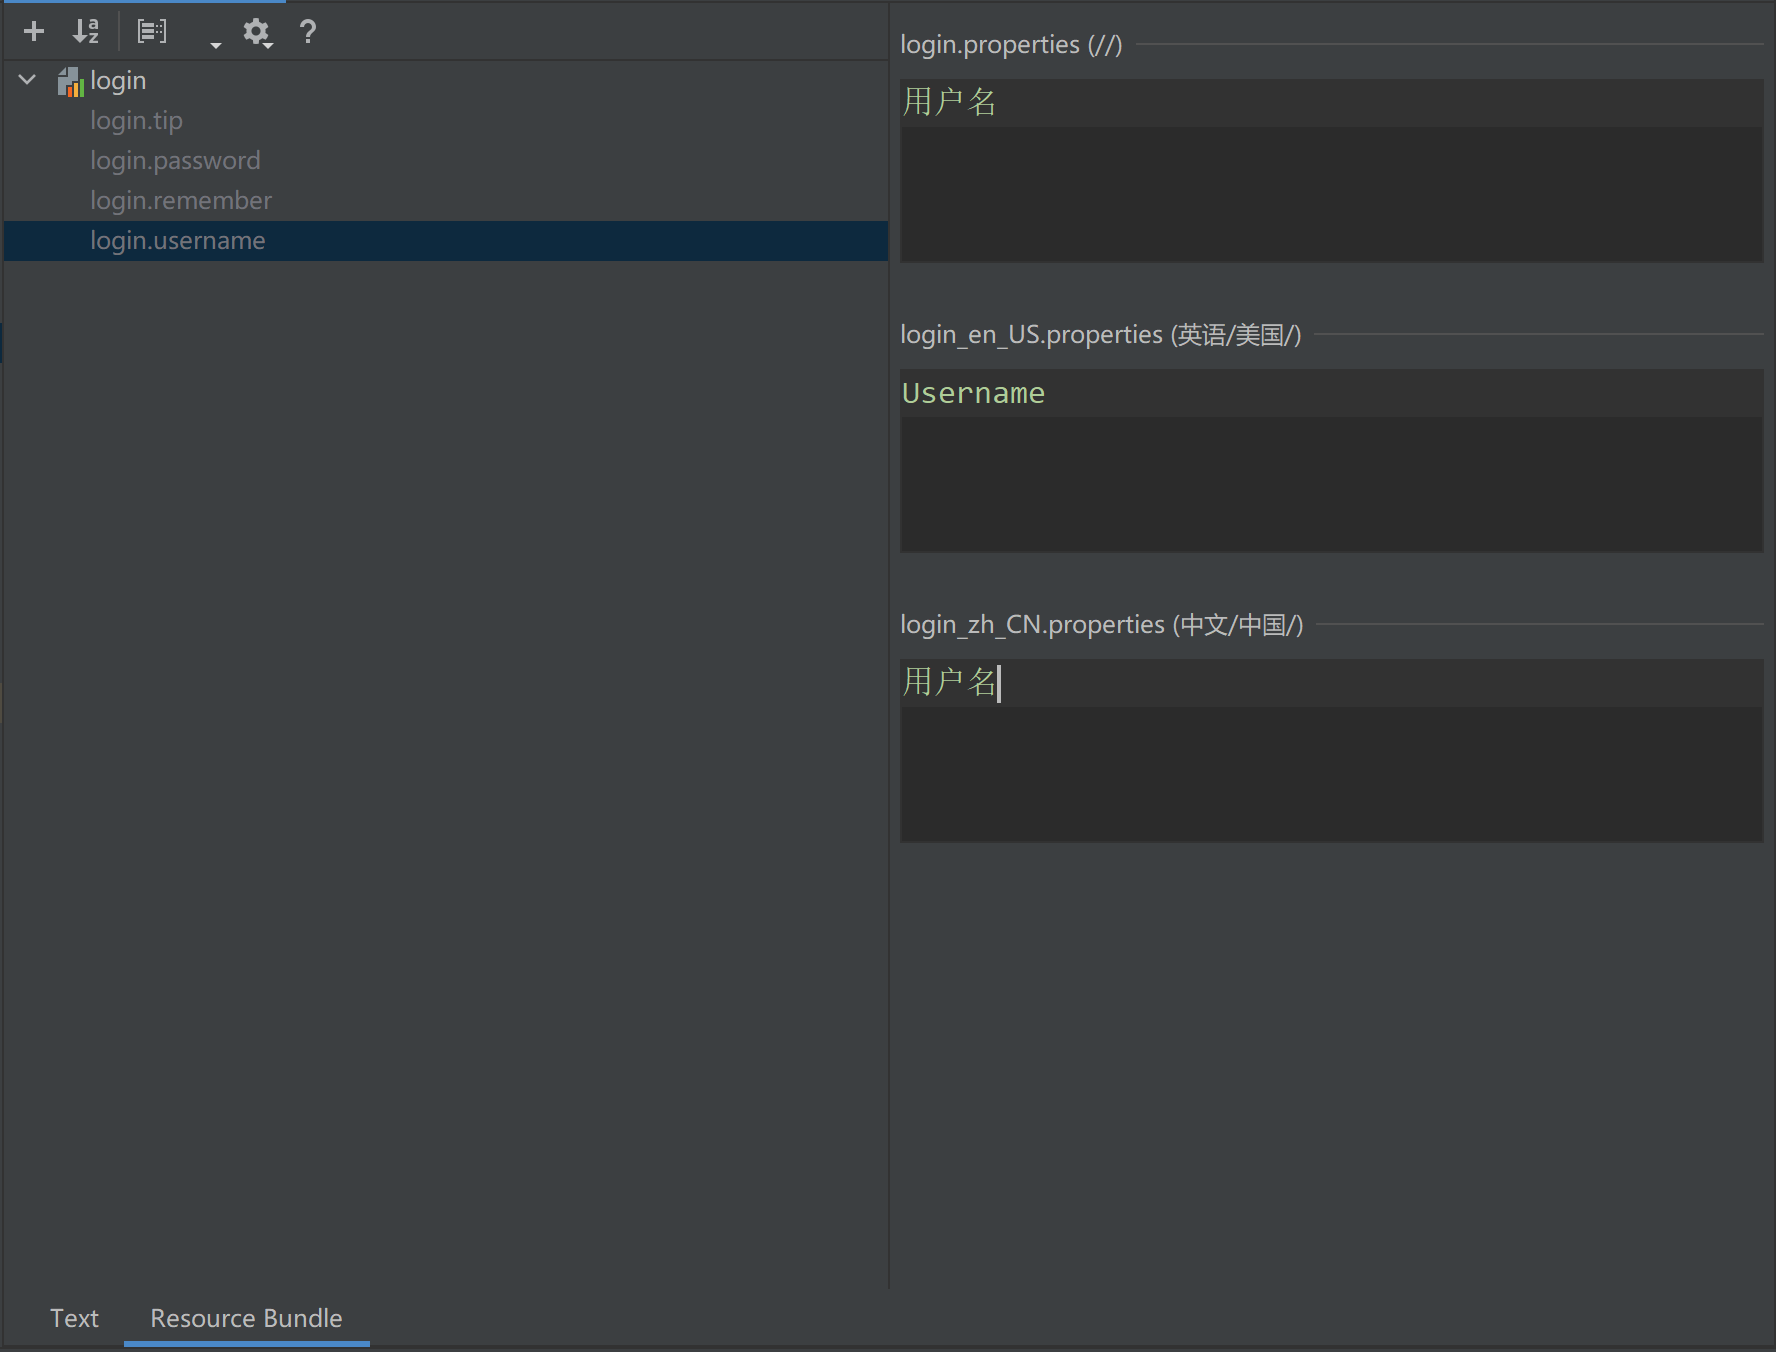Click the default login.properties value field
1776x1352 pixels.
[x=1330, y=170]
